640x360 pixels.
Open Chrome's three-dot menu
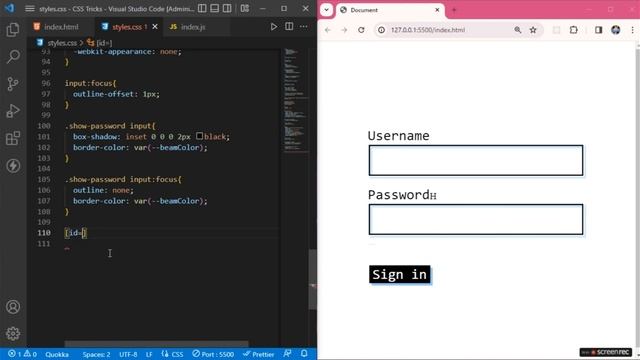[x=633, y=30]
